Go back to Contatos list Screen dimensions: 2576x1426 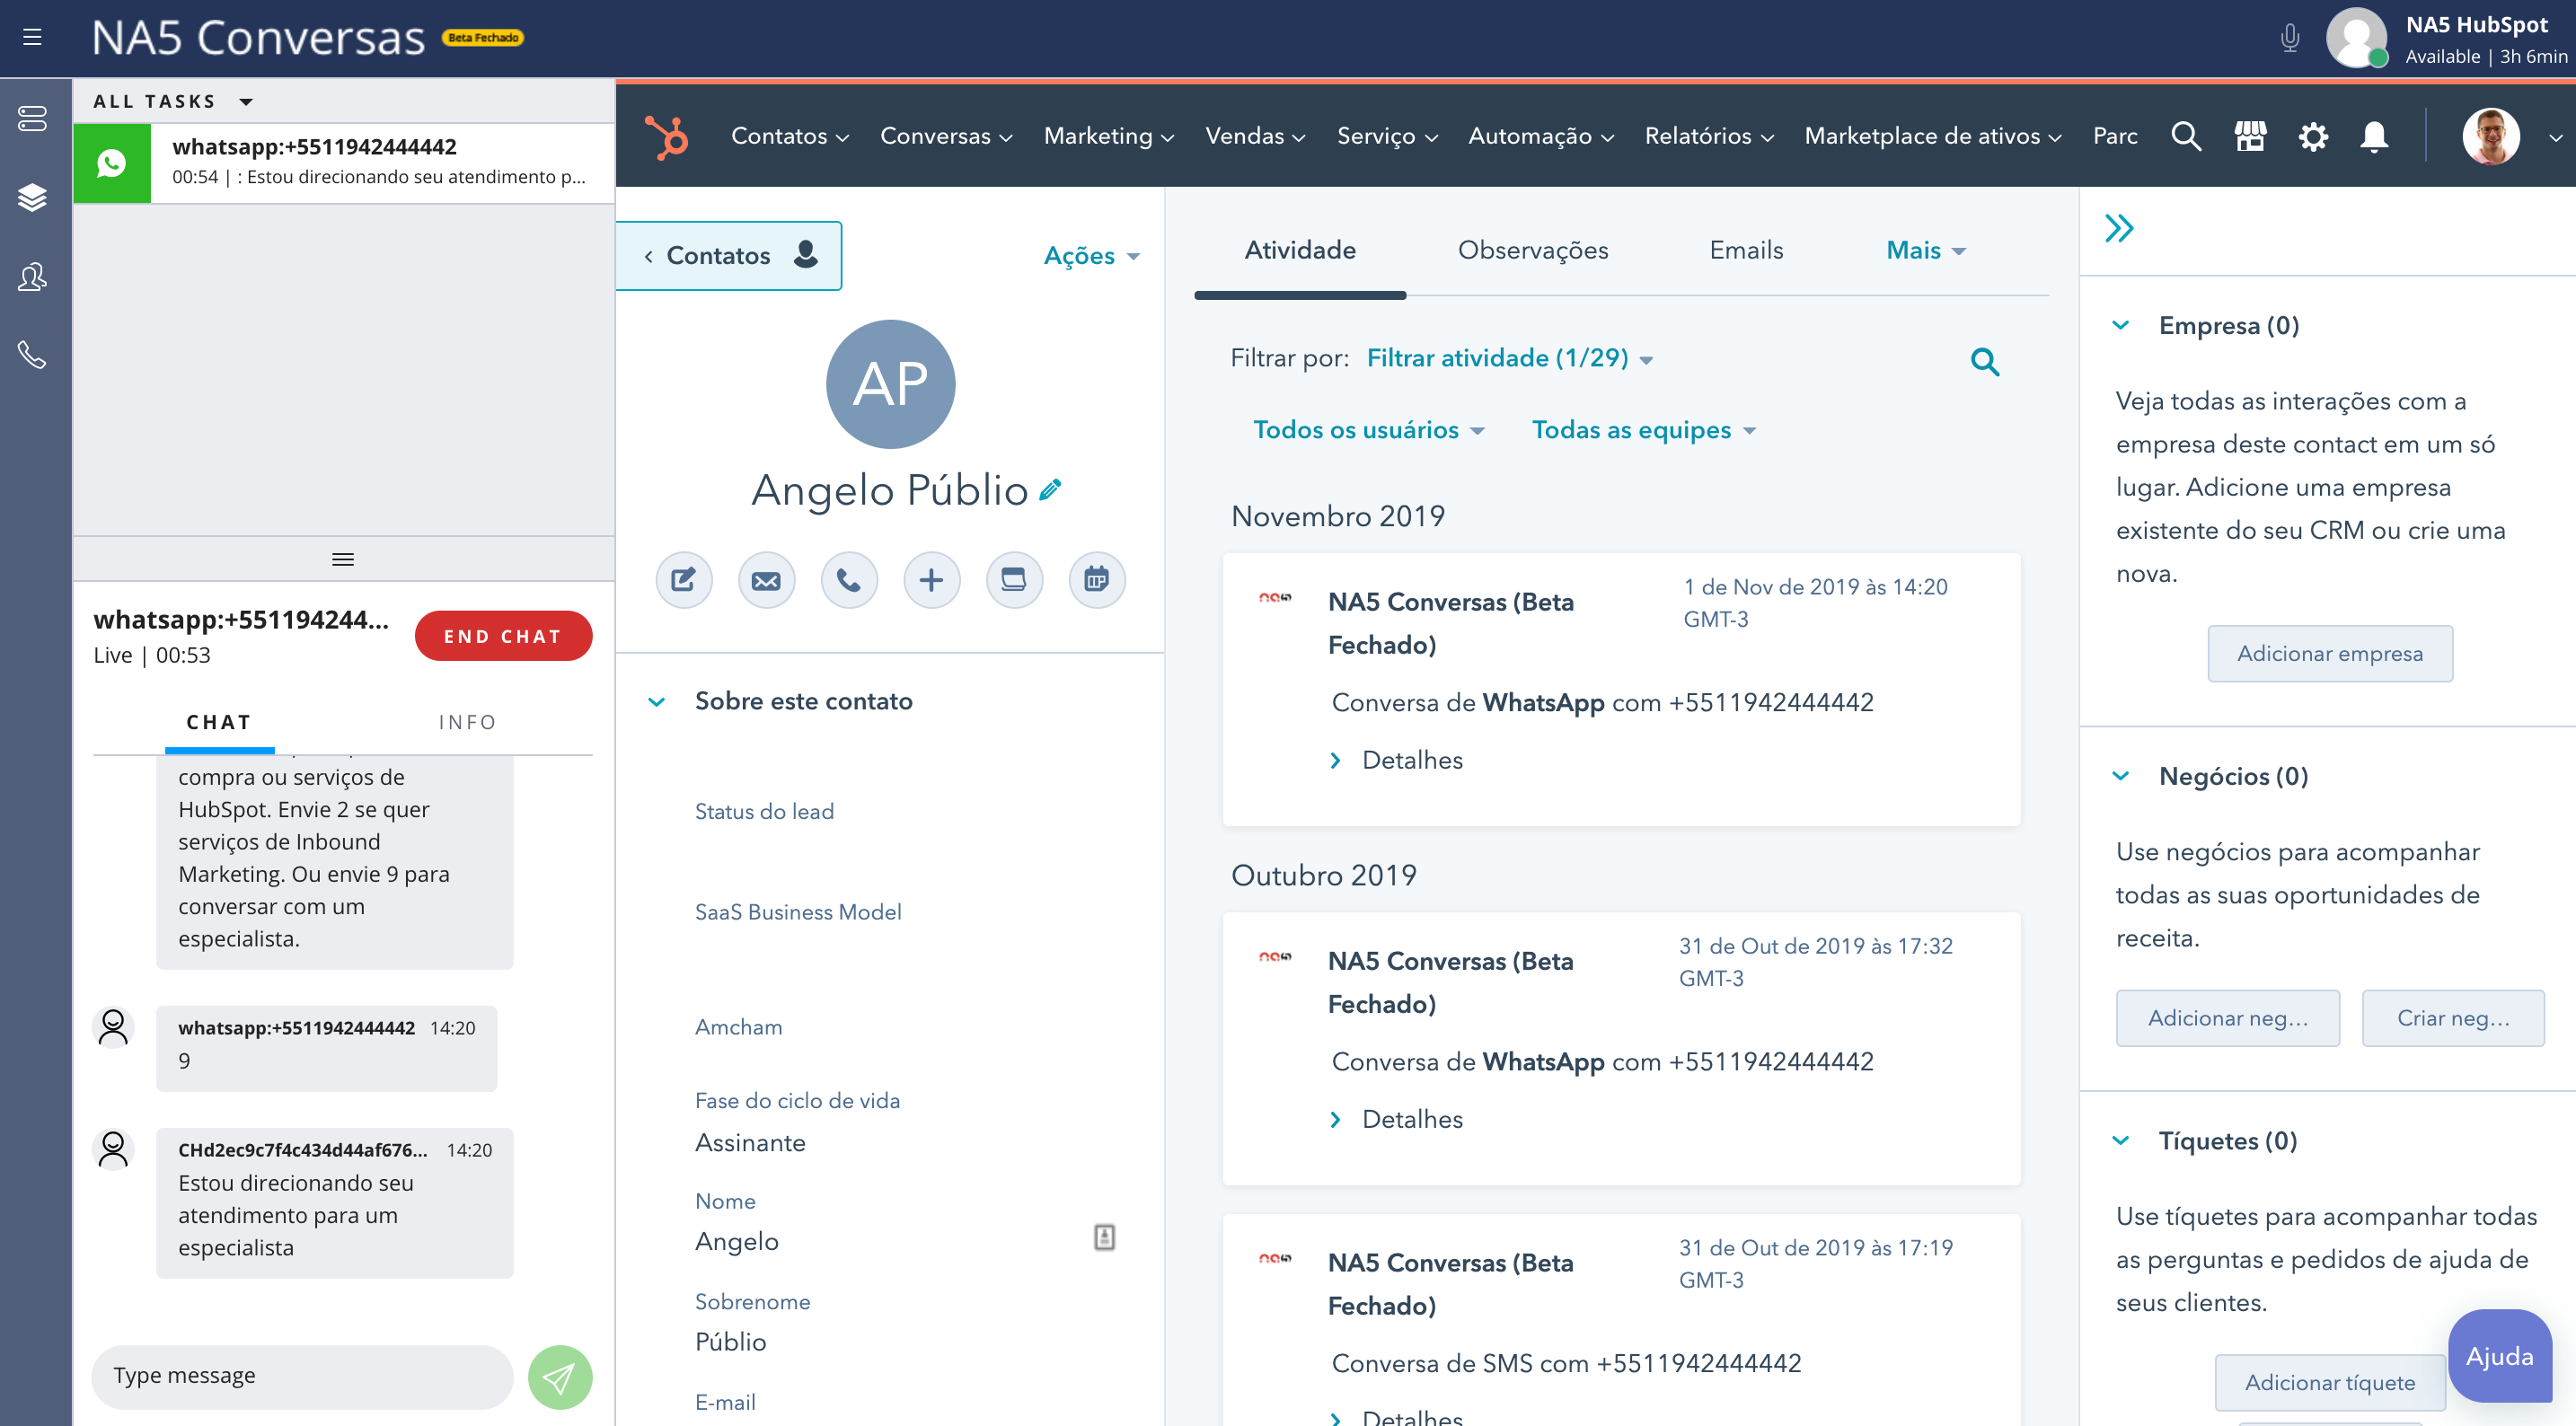coord(730,256)
